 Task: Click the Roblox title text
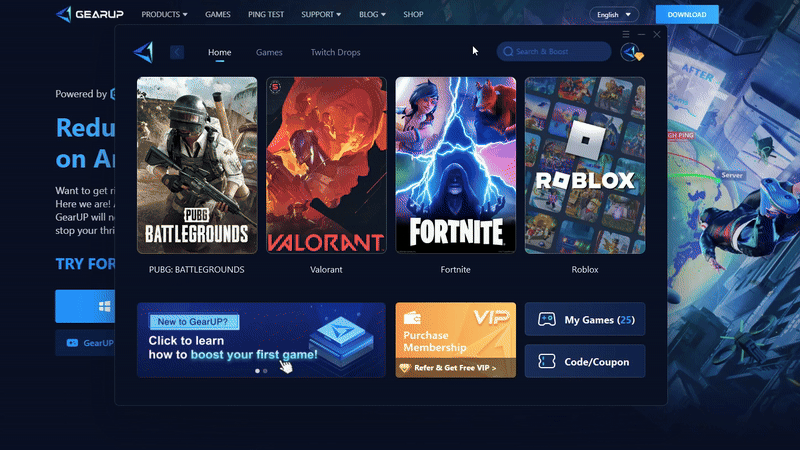(x=585, y=269)
